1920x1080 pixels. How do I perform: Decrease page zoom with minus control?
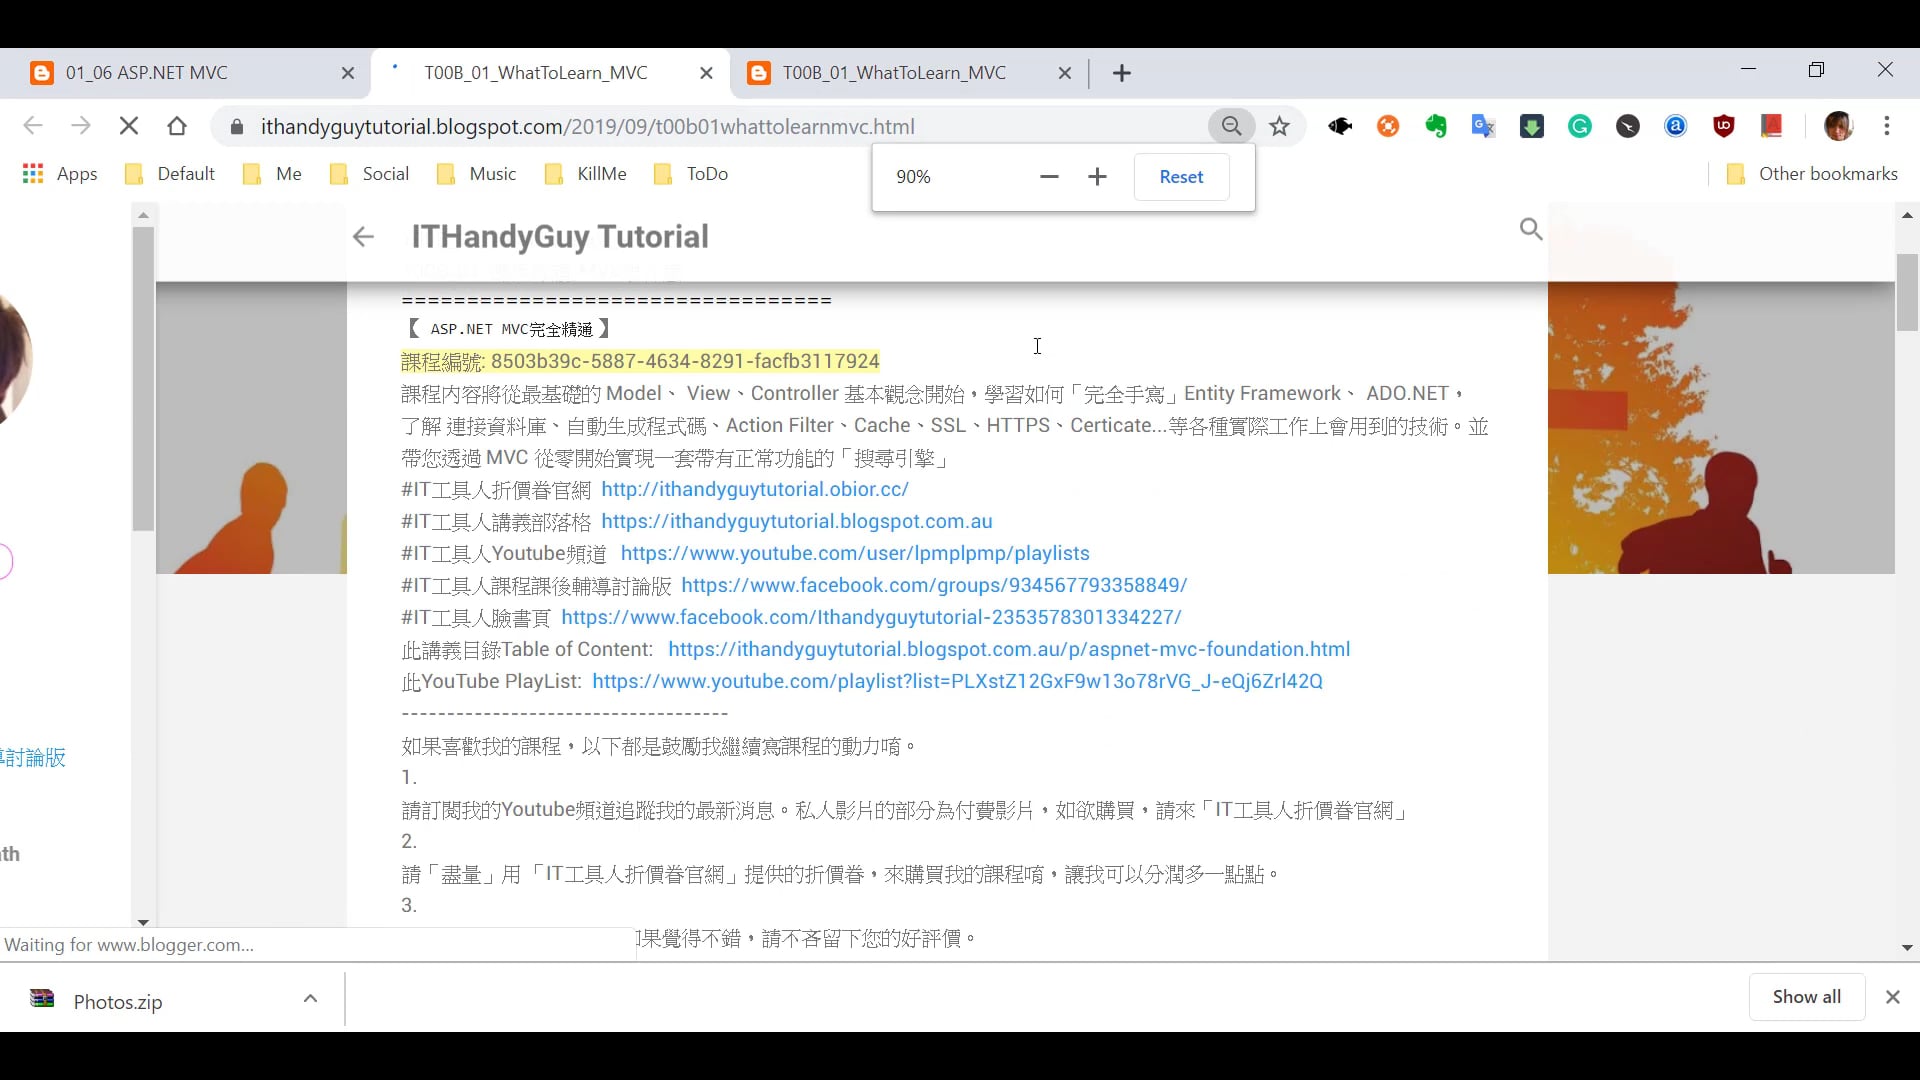(x=1048, y=176)
